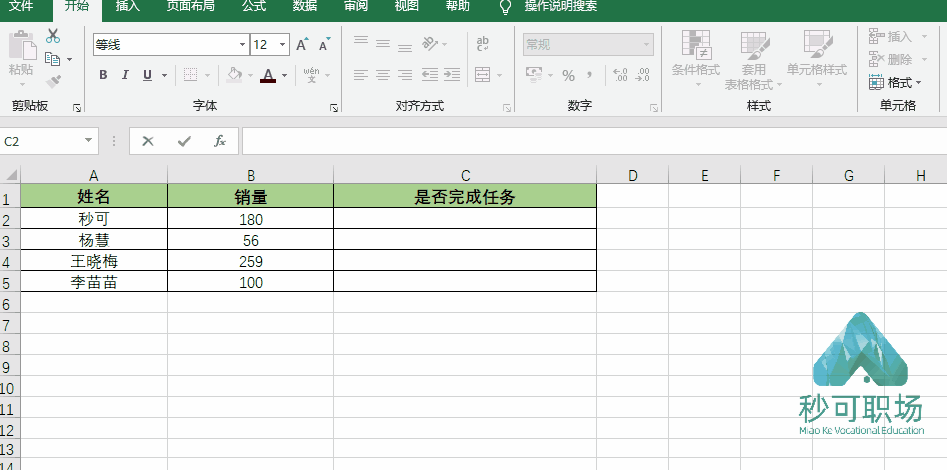Center text horizontally
This screenshot has width=947, height=470.
pos(383,75)
